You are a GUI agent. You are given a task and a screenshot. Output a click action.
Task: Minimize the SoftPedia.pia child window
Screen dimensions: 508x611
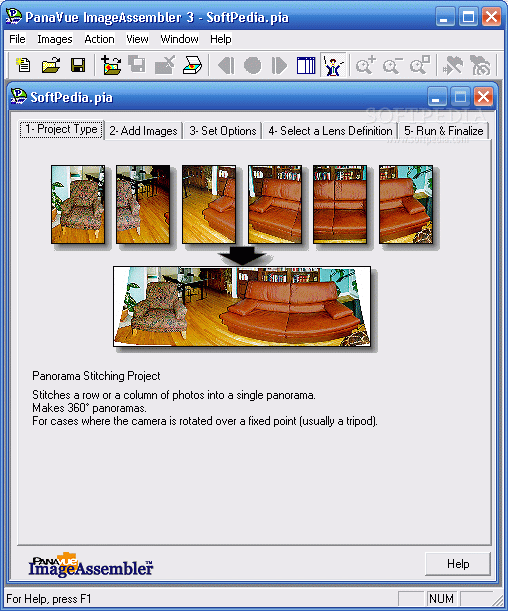coord(437,96)
